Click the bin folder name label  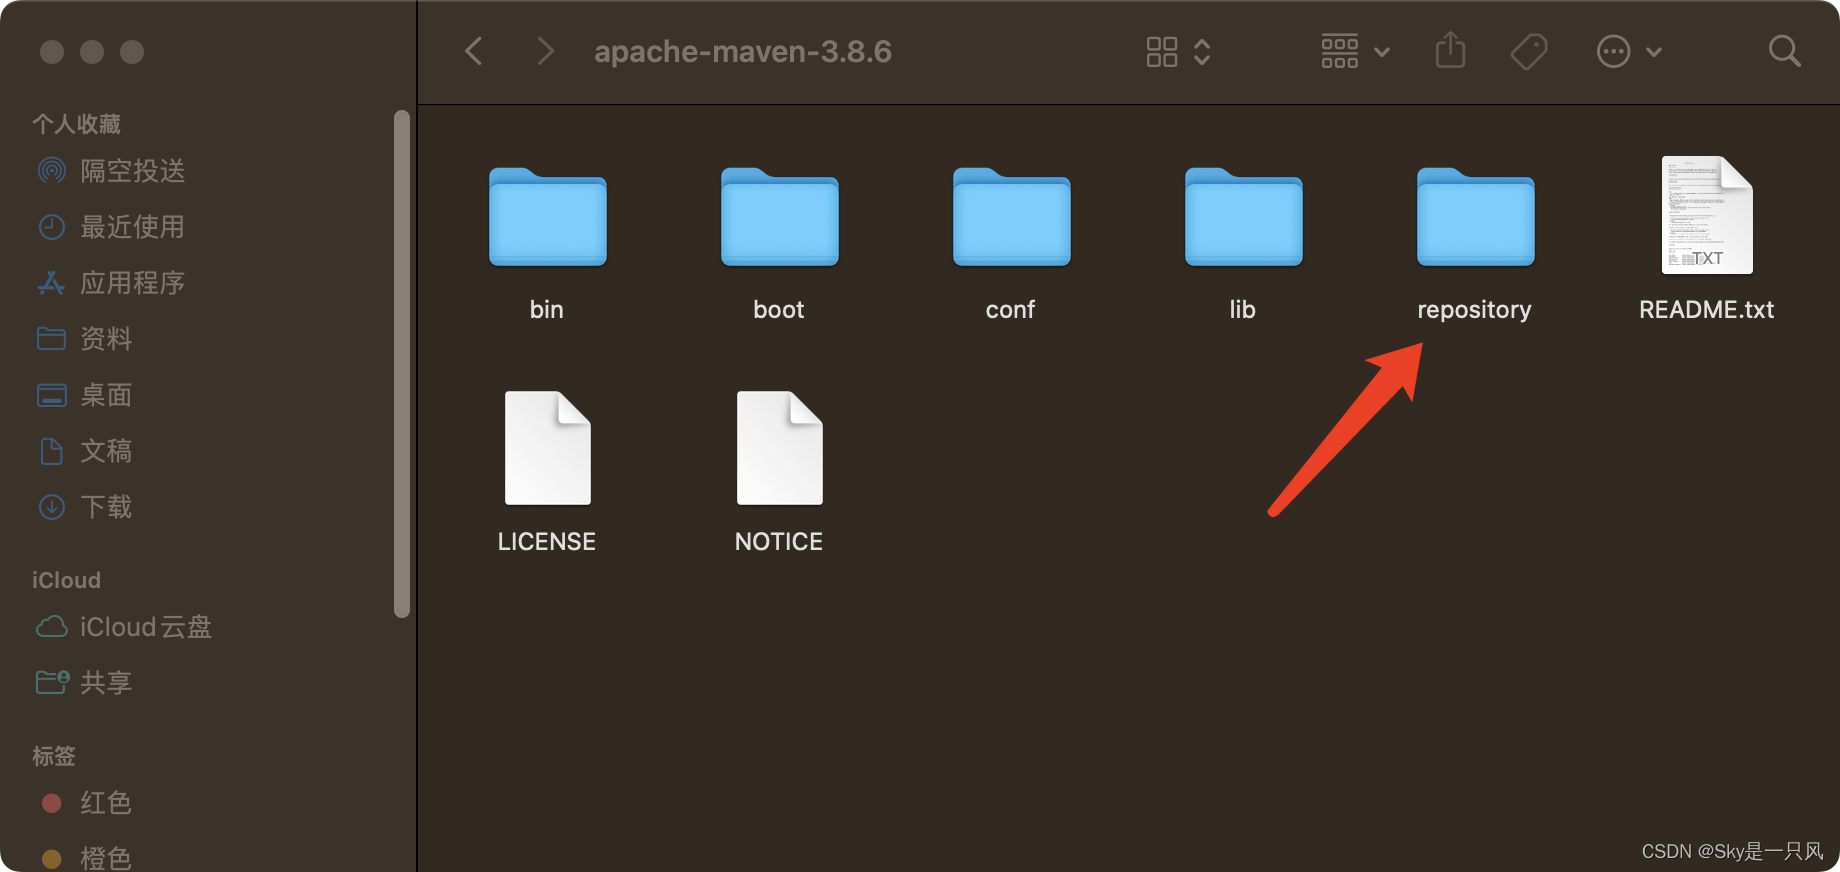547,310
